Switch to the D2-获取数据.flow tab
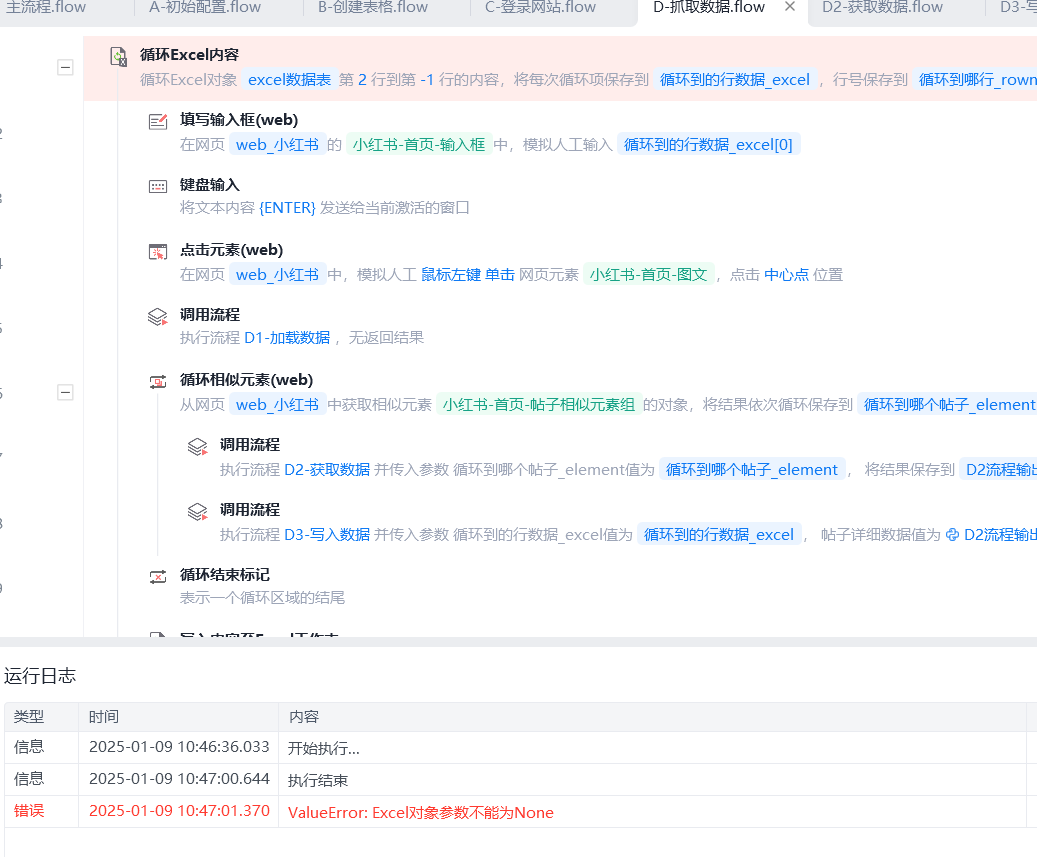 click(882, 8)
